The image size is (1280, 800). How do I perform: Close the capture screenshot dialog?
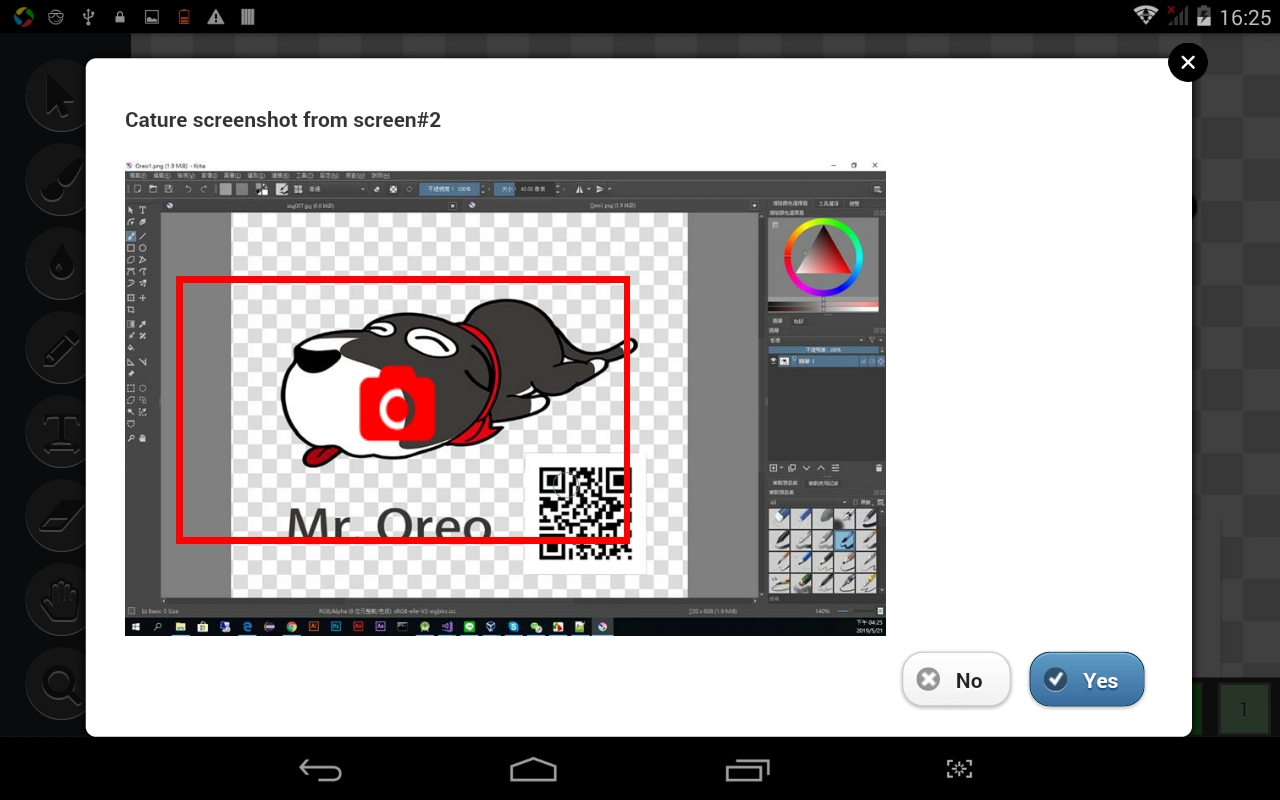point(1187,63)
